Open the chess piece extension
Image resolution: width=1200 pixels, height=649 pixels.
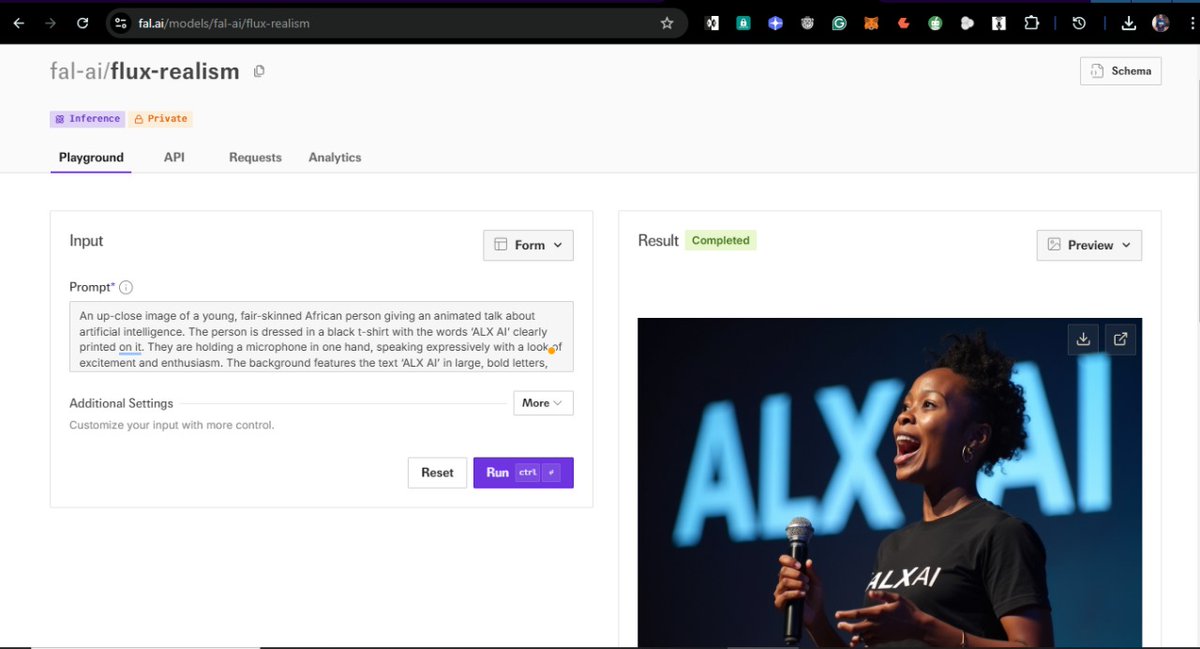(999, 23)
